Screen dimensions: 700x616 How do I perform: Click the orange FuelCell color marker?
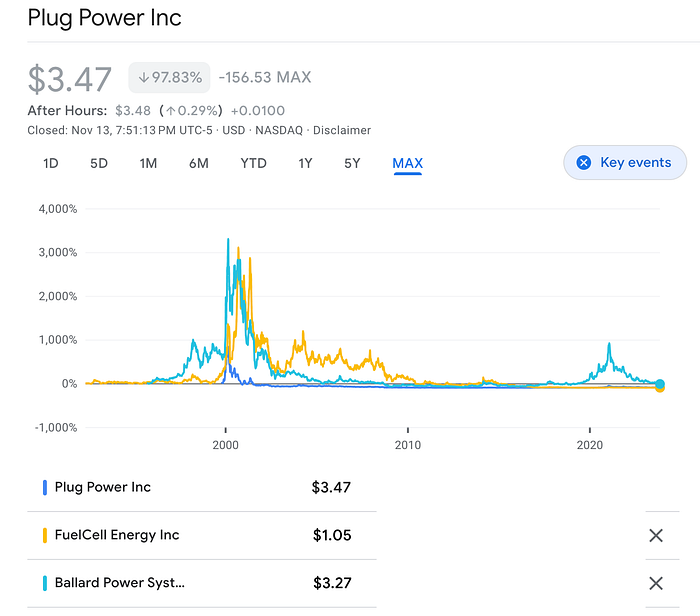click(45, 535)
